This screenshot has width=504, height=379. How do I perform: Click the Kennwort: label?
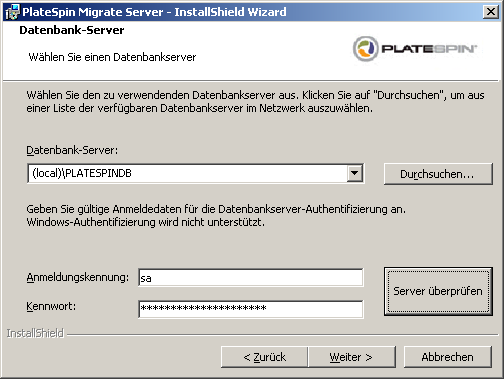pos(51,306)
